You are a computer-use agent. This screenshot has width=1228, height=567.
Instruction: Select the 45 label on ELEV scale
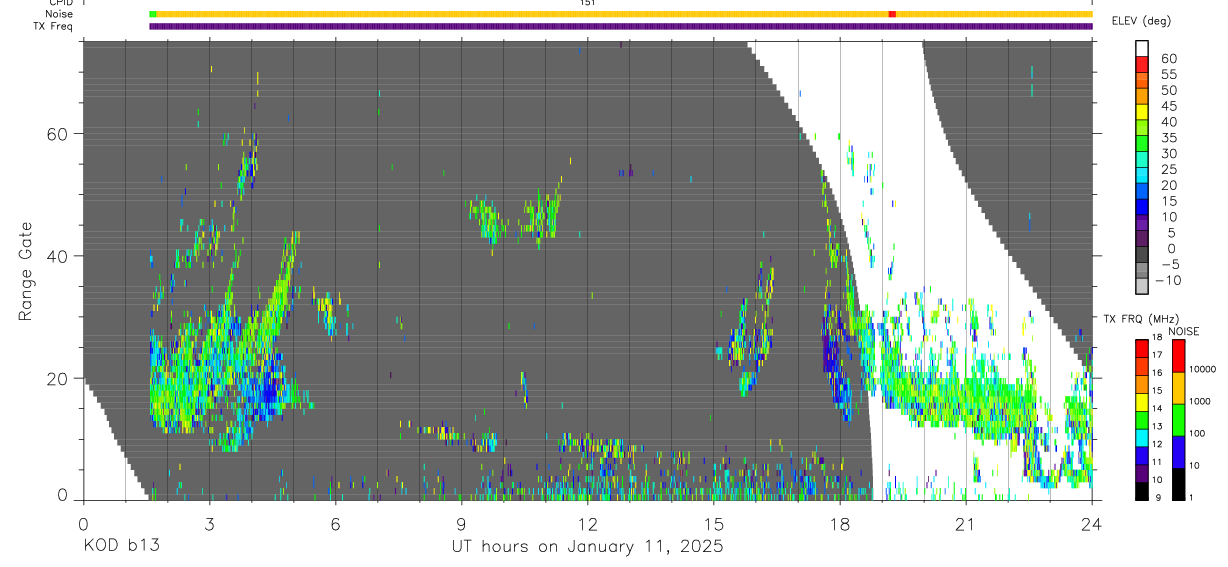(x=1168, y=106)
